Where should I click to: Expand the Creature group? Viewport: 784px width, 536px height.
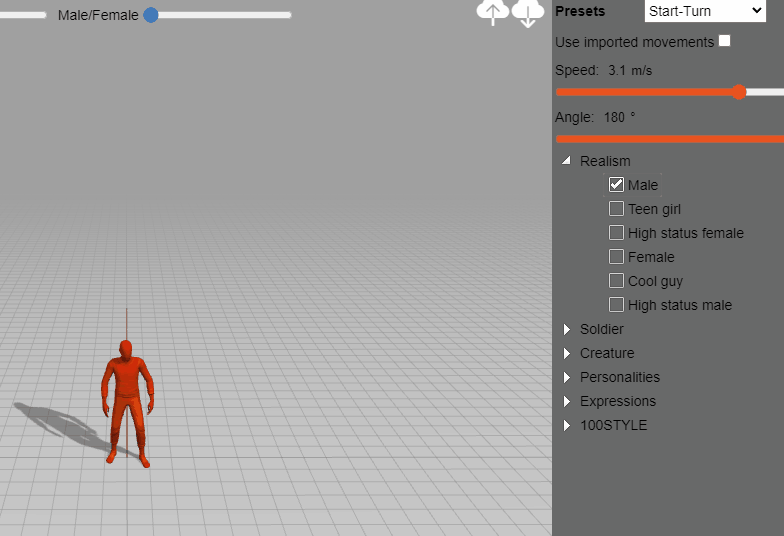click(567, 353)
